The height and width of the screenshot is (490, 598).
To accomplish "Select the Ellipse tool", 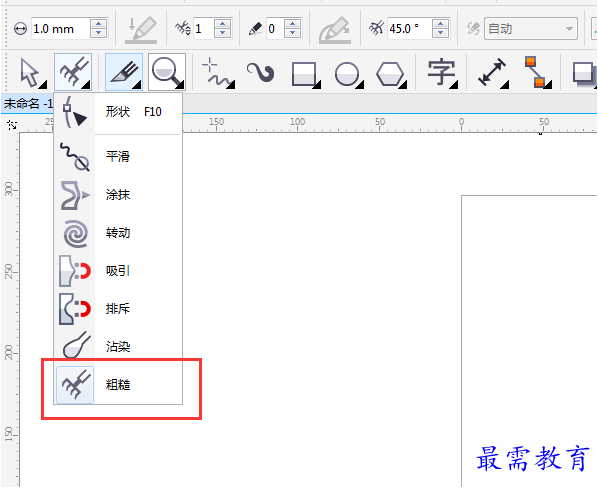I will (348, 74).
